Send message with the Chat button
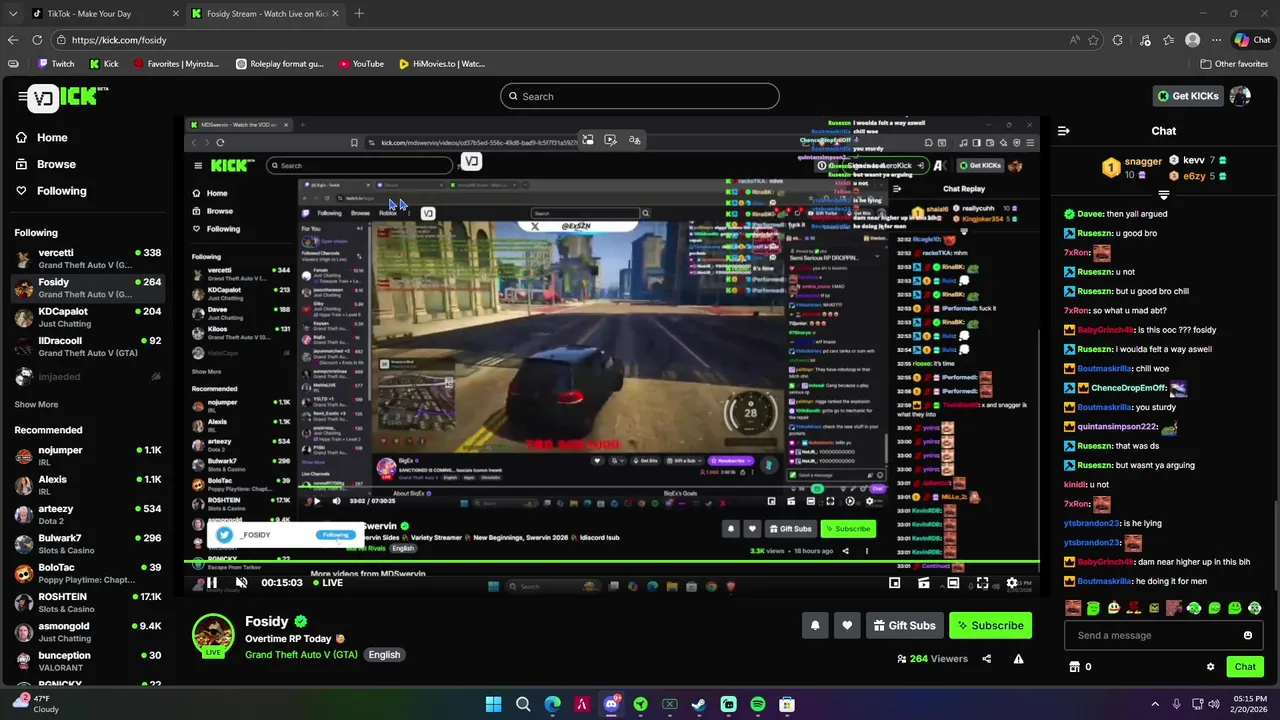The image size is (1280, 720). (x=1245, y=667)
